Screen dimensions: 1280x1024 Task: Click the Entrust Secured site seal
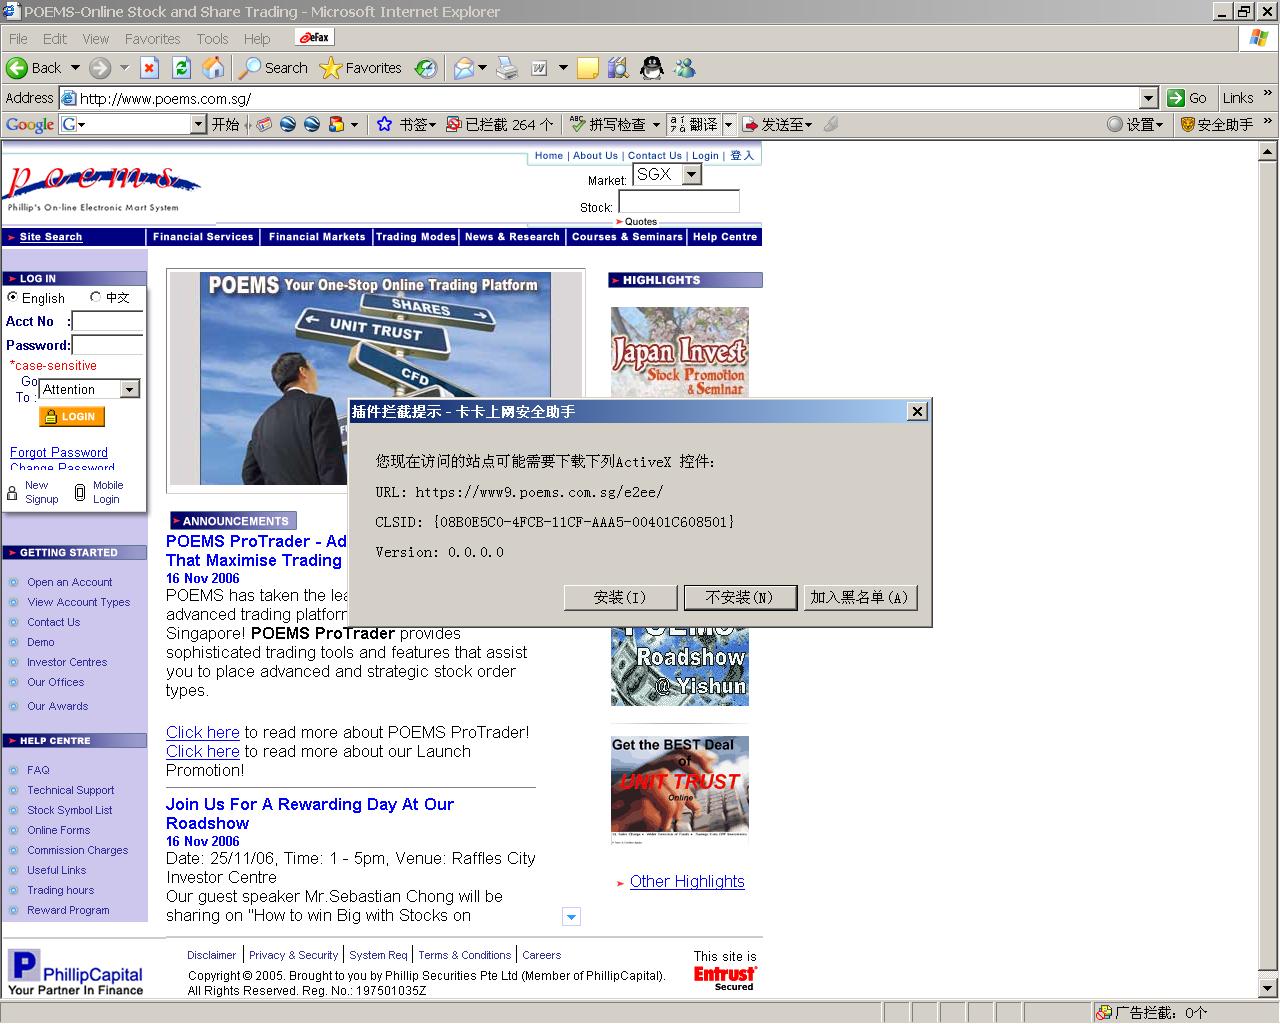(x=726, y=977)
